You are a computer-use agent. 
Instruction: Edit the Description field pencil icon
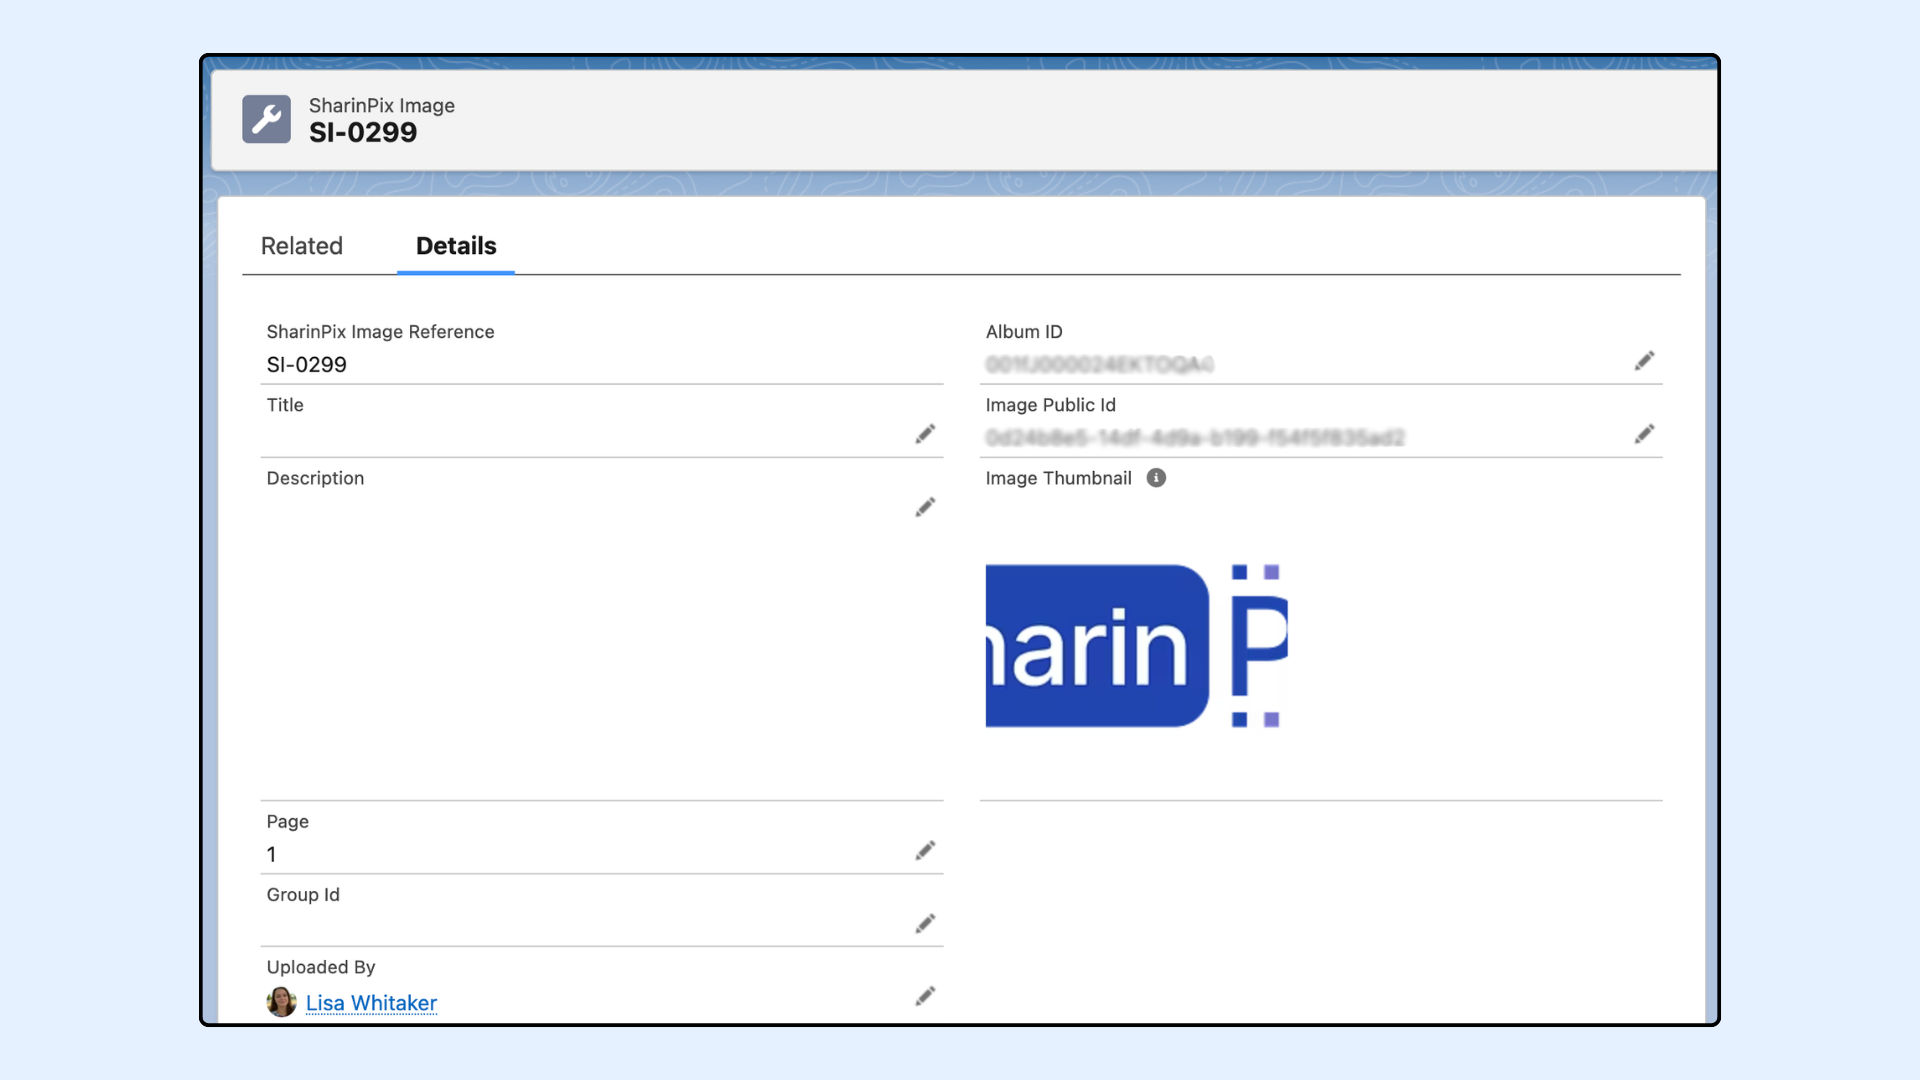click(925, 507)
